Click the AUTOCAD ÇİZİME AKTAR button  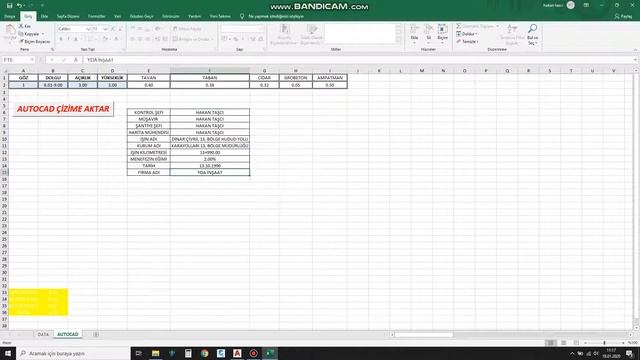pos(63,109)
